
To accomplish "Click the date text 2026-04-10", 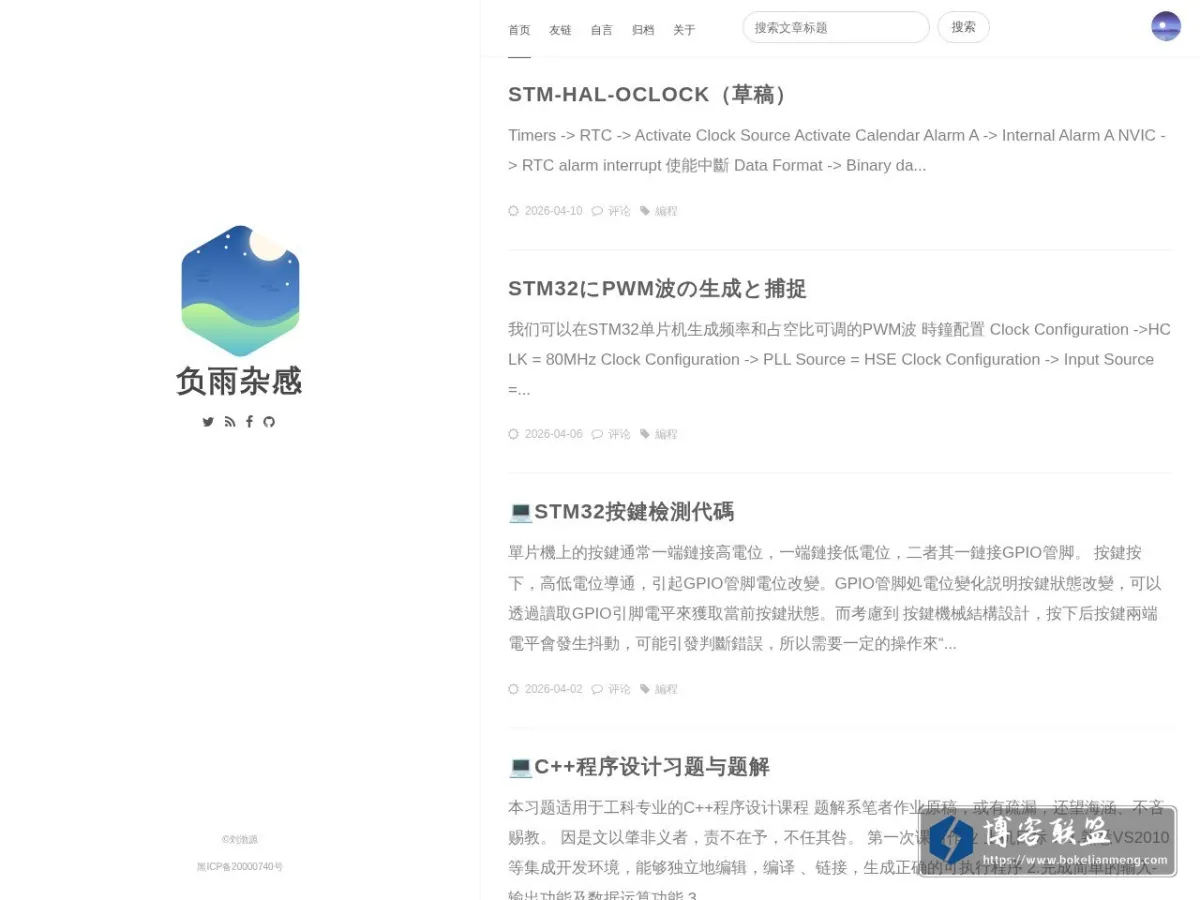I will pos(553,211).
